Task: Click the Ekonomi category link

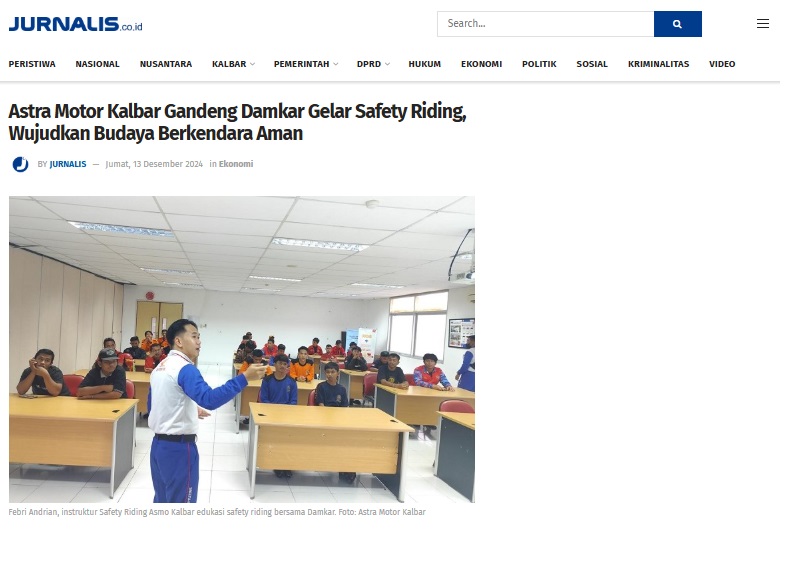Action: click(236, 164)
